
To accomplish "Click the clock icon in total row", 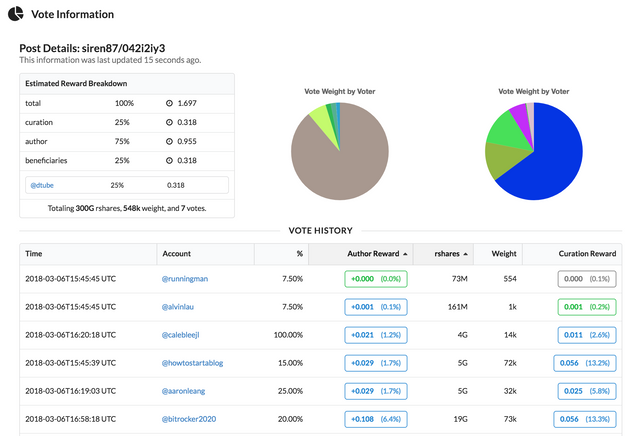I will (x=169, y=103).
